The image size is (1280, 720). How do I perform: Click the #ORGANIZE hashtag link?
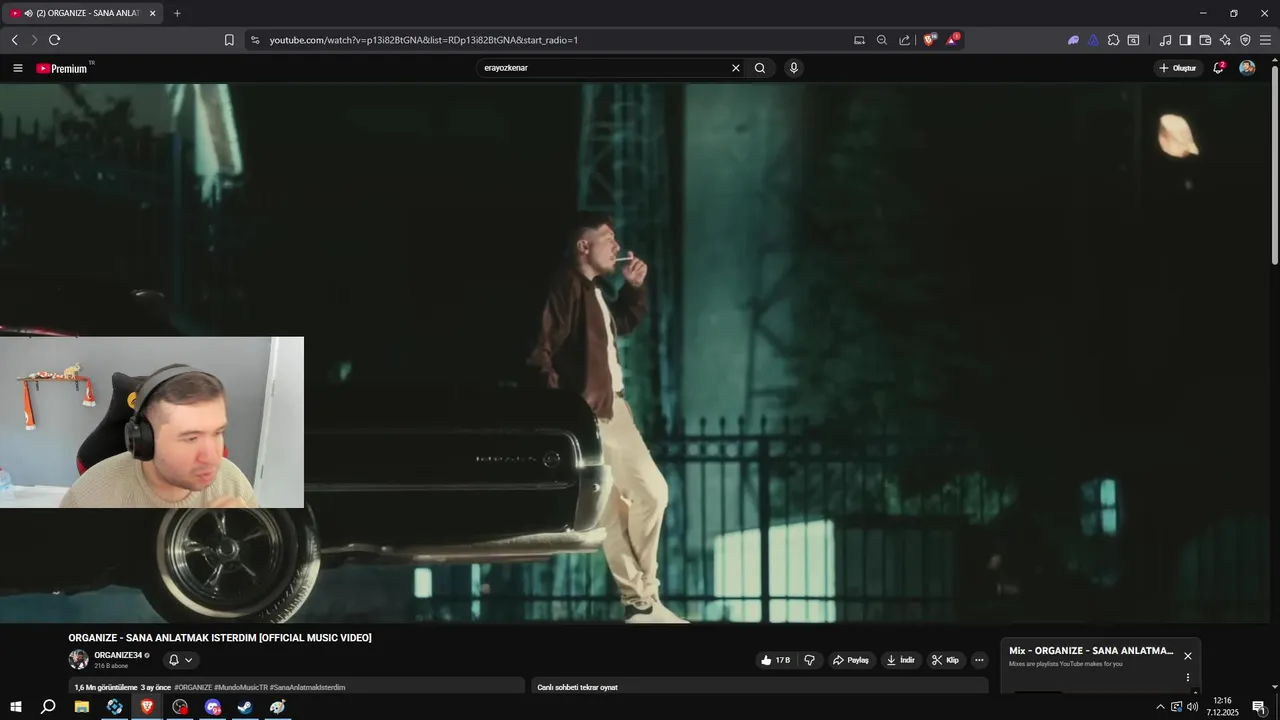click(193, 687)
